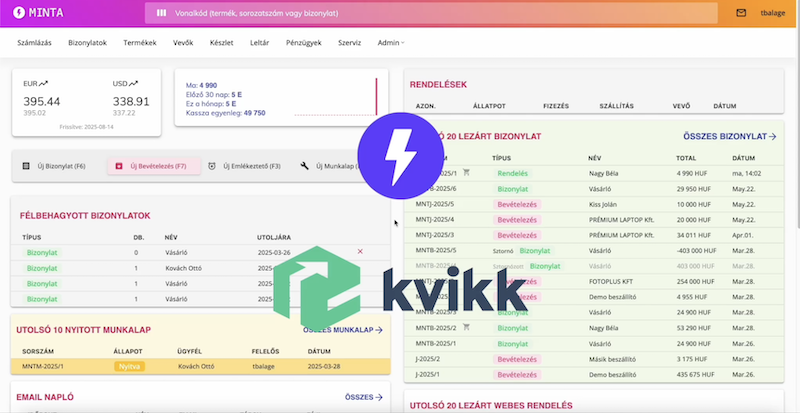800x413 pixels.
Task: Click the Új Emlékeztető (F3) button
Action: pos(245,166)
